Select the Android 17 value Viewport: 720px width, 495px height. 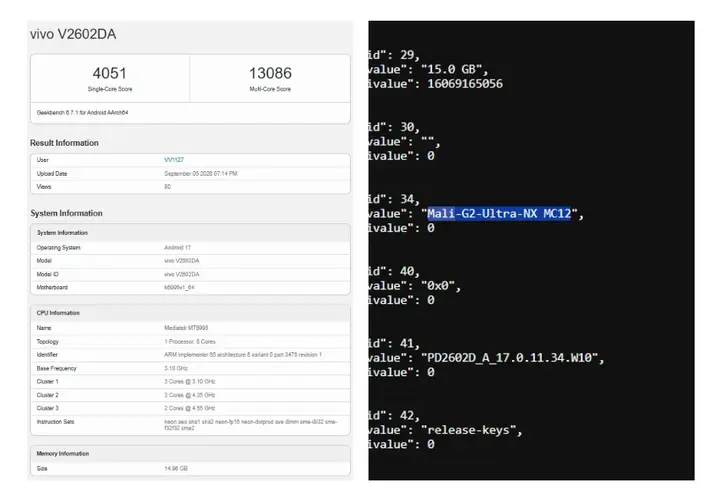pos(177,248)
